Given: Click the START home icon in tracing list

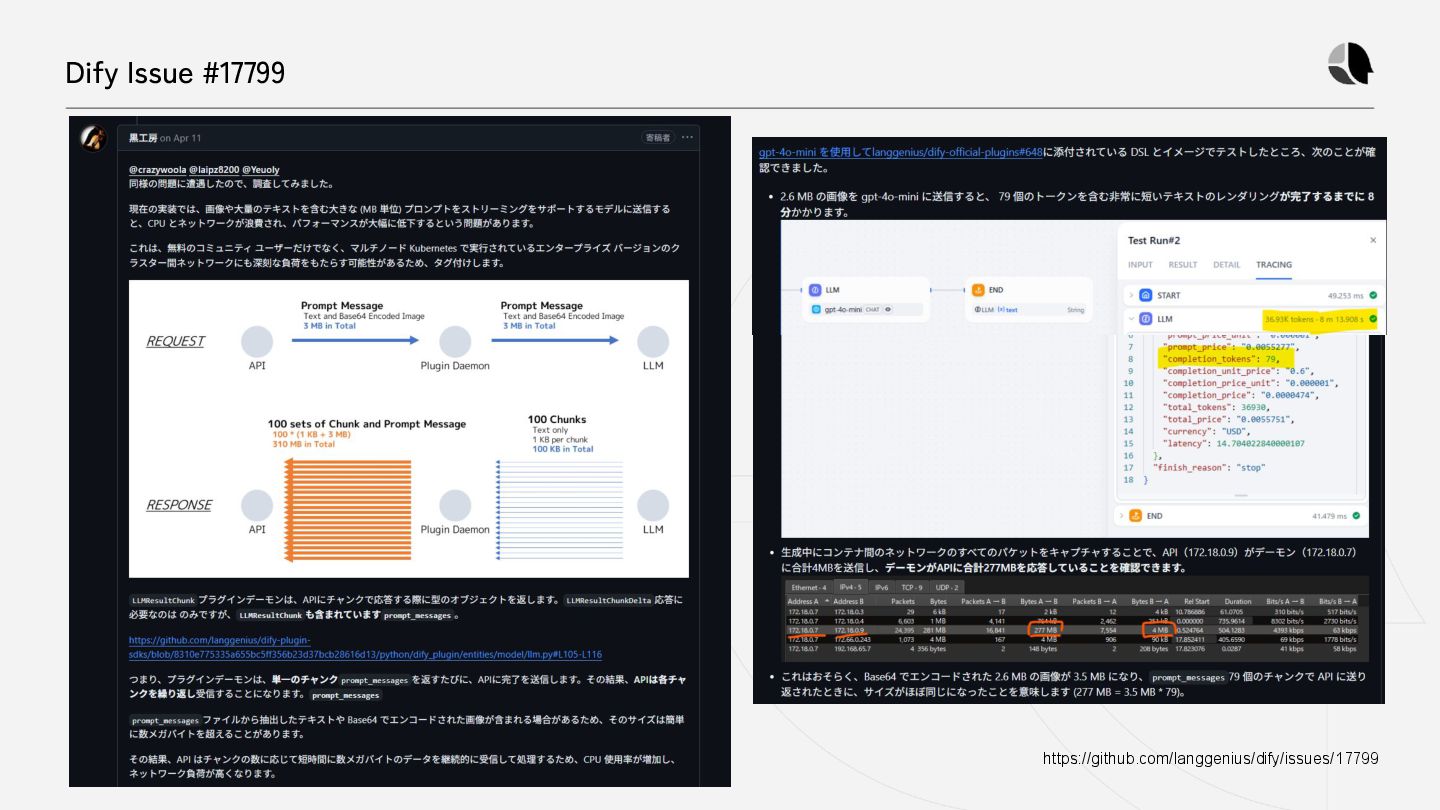Looking at the screenshot, I should pos(1145,295).
